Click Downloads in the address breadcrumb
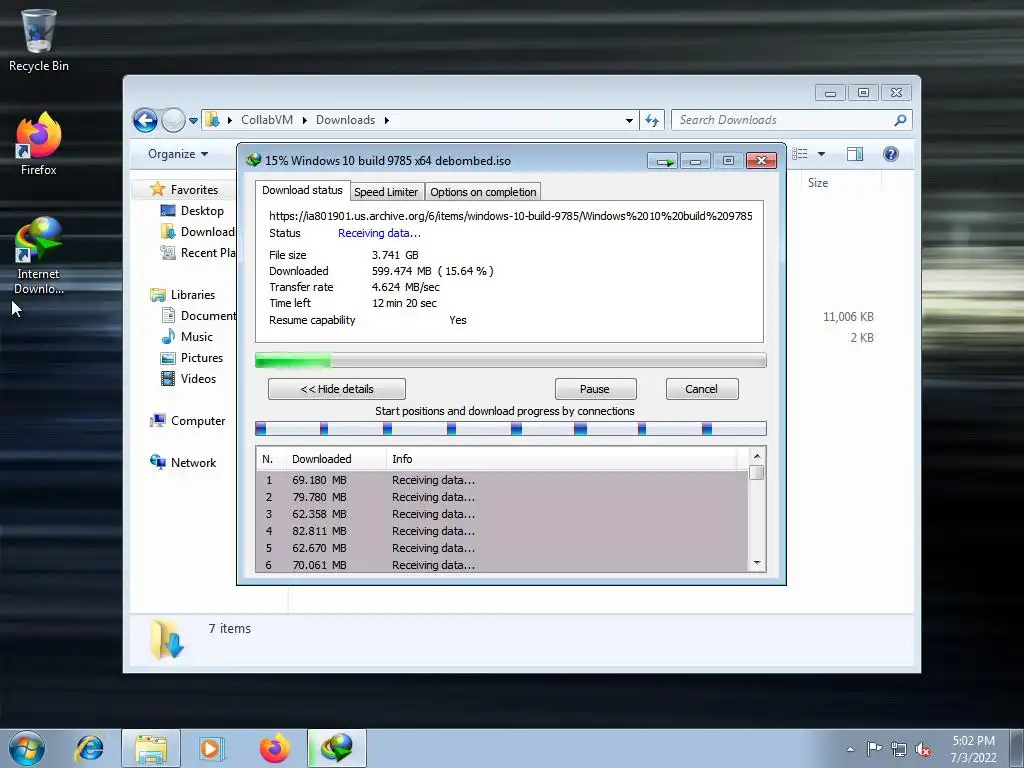1024x768 pixels. point(345,120)
